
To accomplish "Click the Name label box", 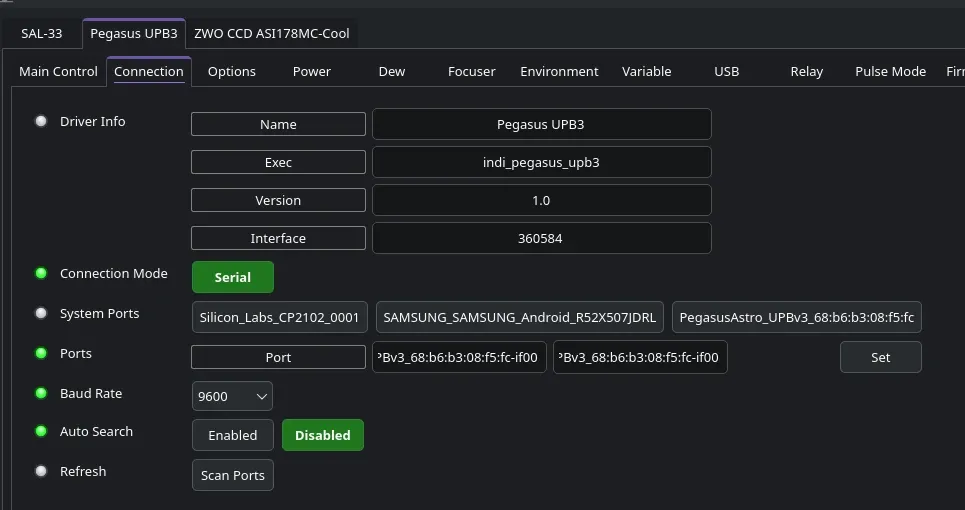I will click(x=278, y=124).
